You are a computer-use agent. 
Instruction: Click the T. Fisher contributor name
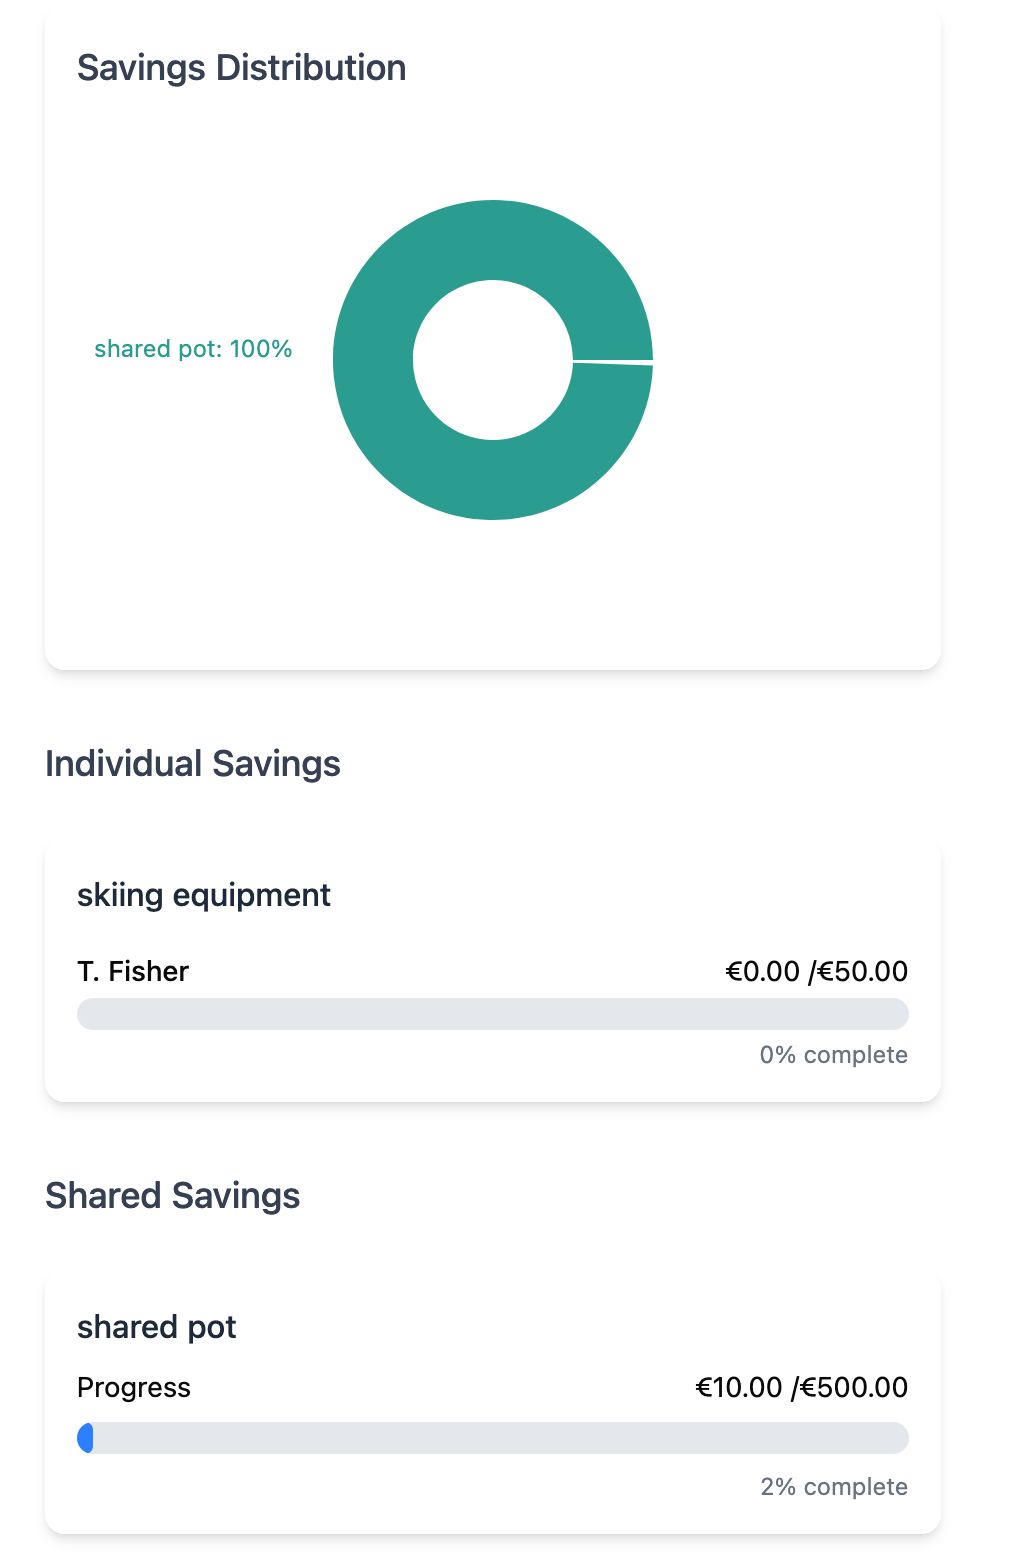[133, 971]
